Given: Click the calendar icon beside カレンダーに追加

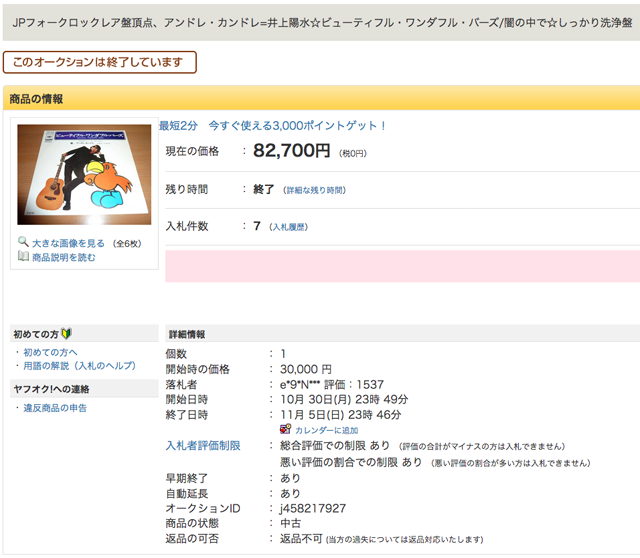Looking at the screenshot, I should (285, 429).
